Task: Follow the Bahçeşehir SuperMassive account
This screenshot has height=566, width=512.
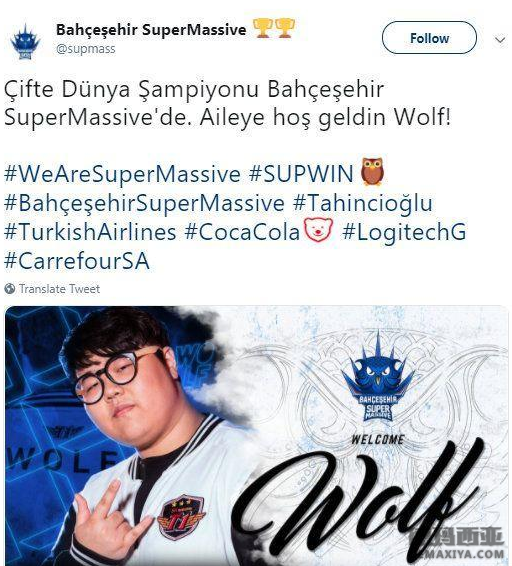Action: pyautogui.click(x=429, y=38)
